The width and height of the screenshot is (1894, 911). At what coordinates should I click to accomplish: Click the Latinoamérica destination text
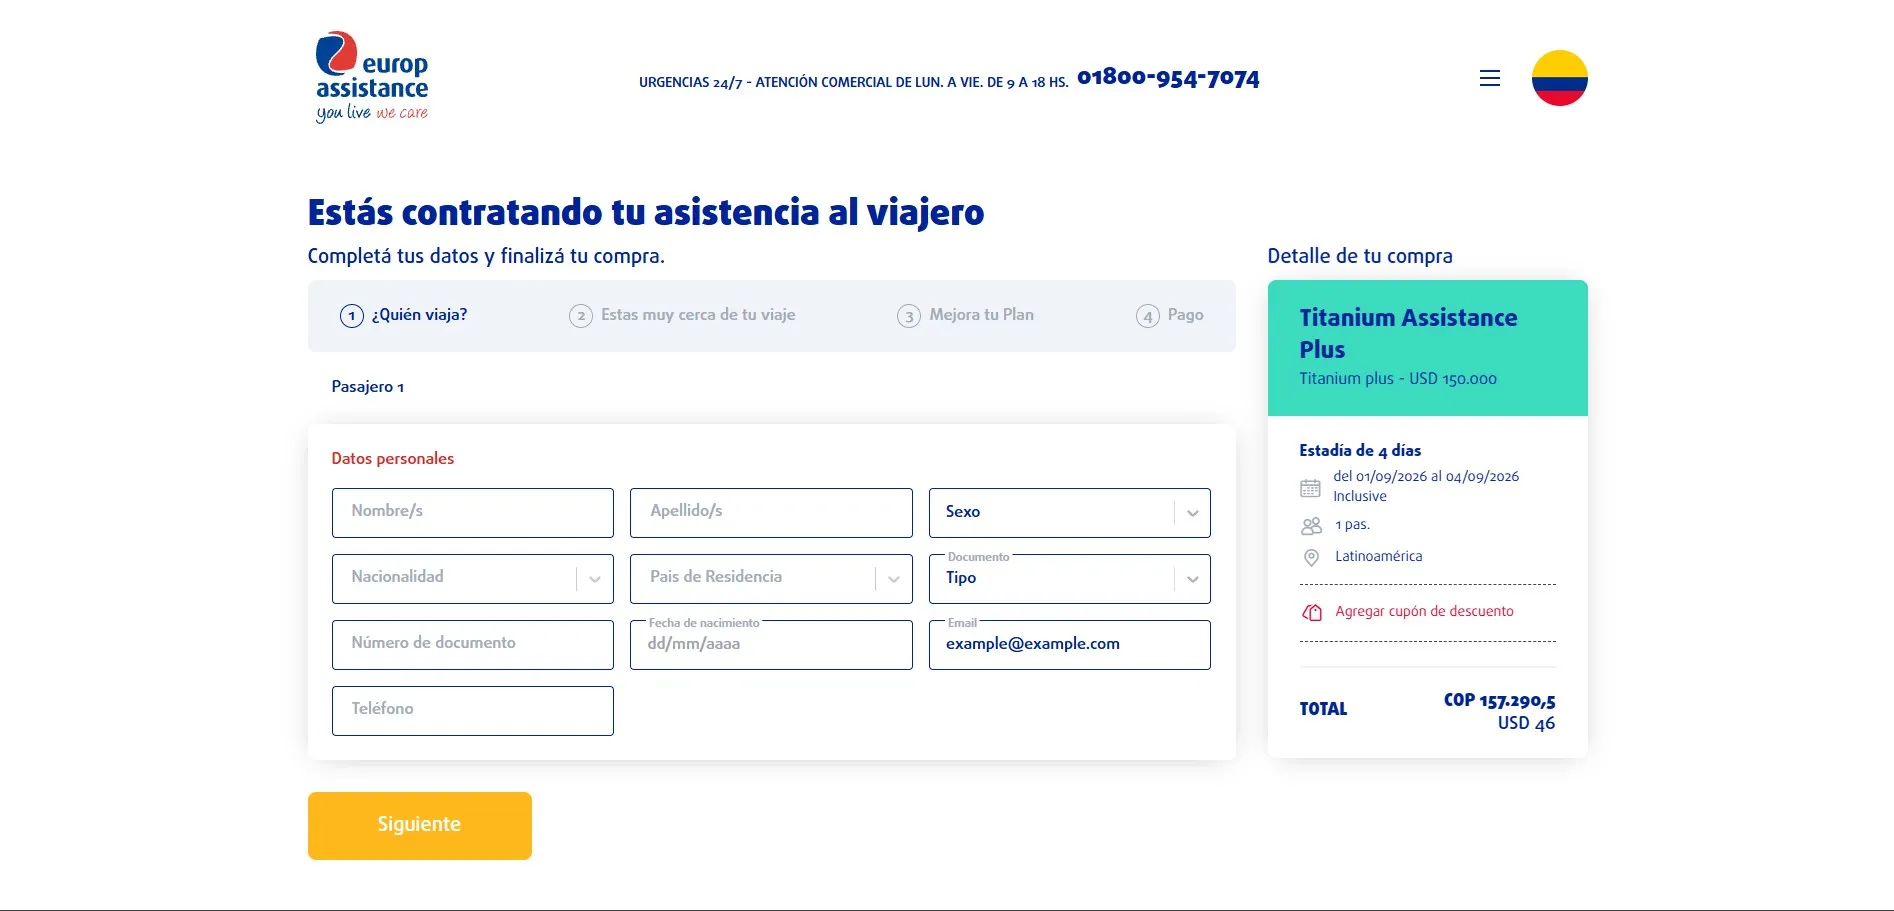1378,557
